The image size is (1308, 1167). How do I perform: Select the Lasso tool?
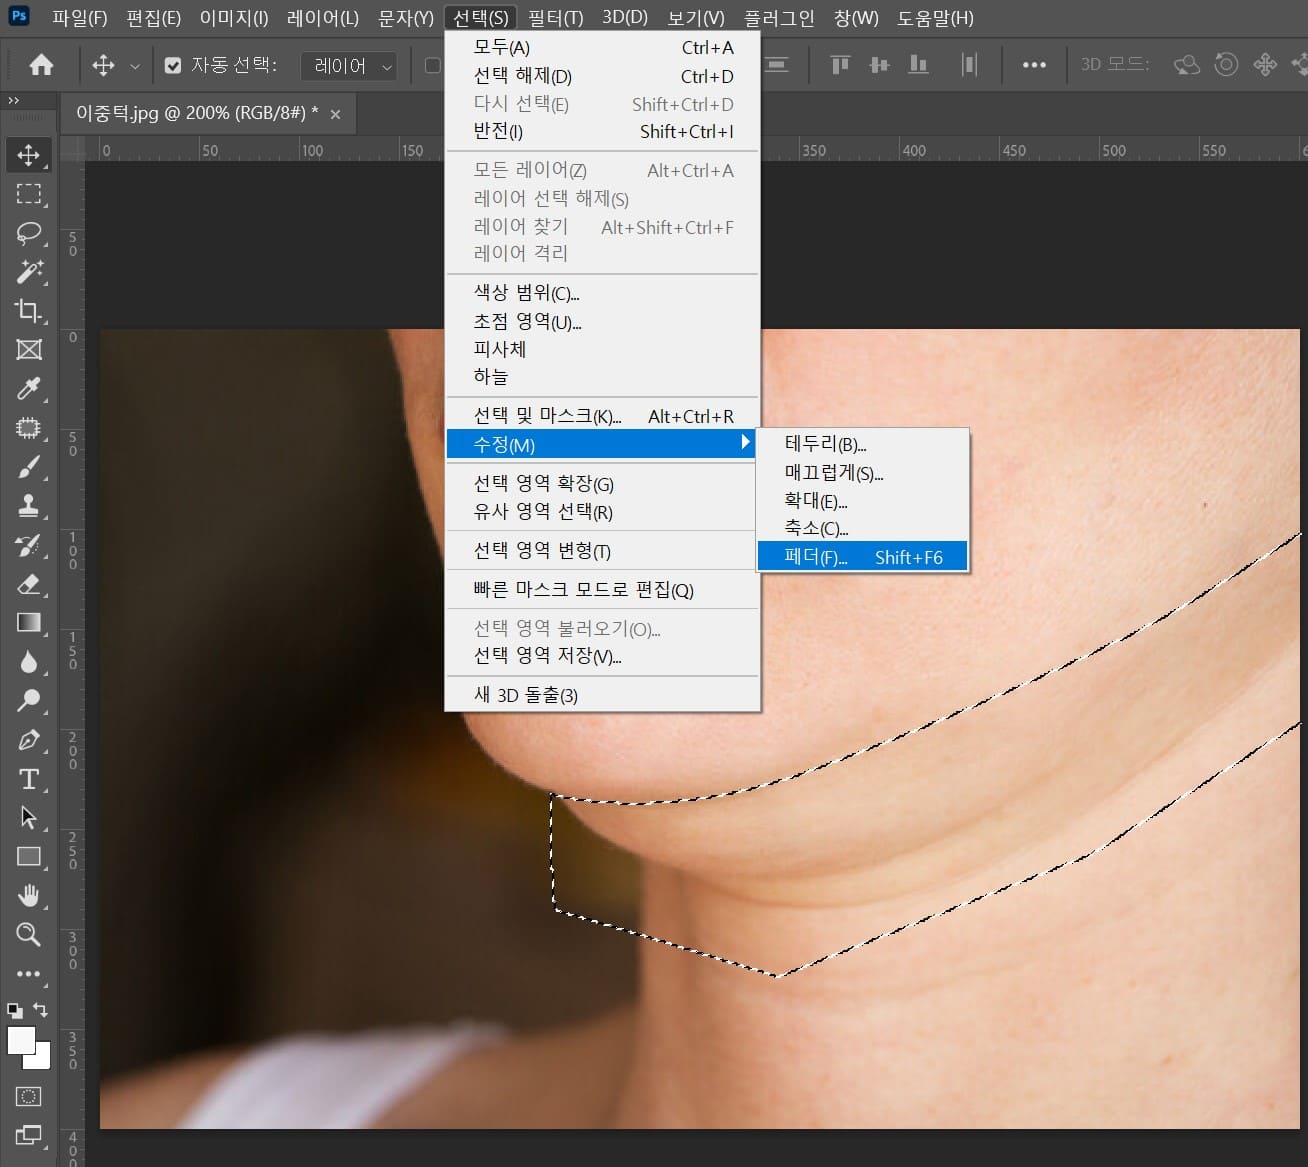(x=28, y=233)
